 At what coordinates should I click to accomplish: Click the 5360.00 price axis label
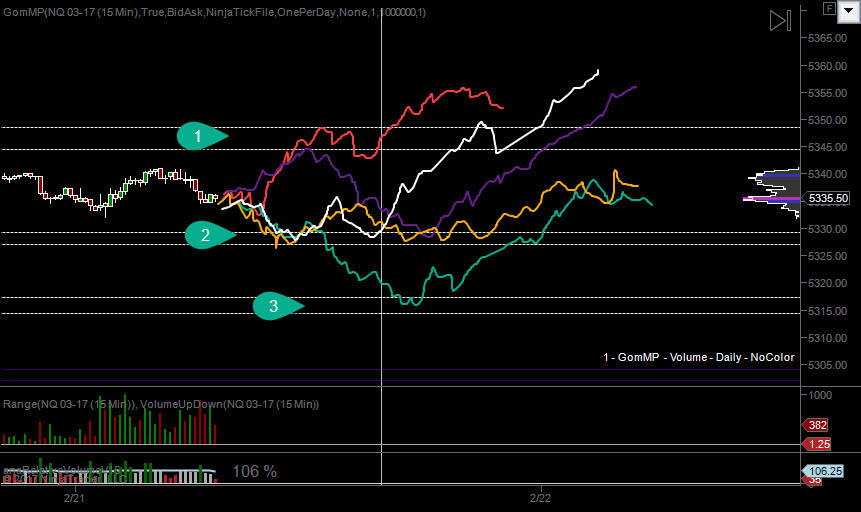tap(828, 66)
